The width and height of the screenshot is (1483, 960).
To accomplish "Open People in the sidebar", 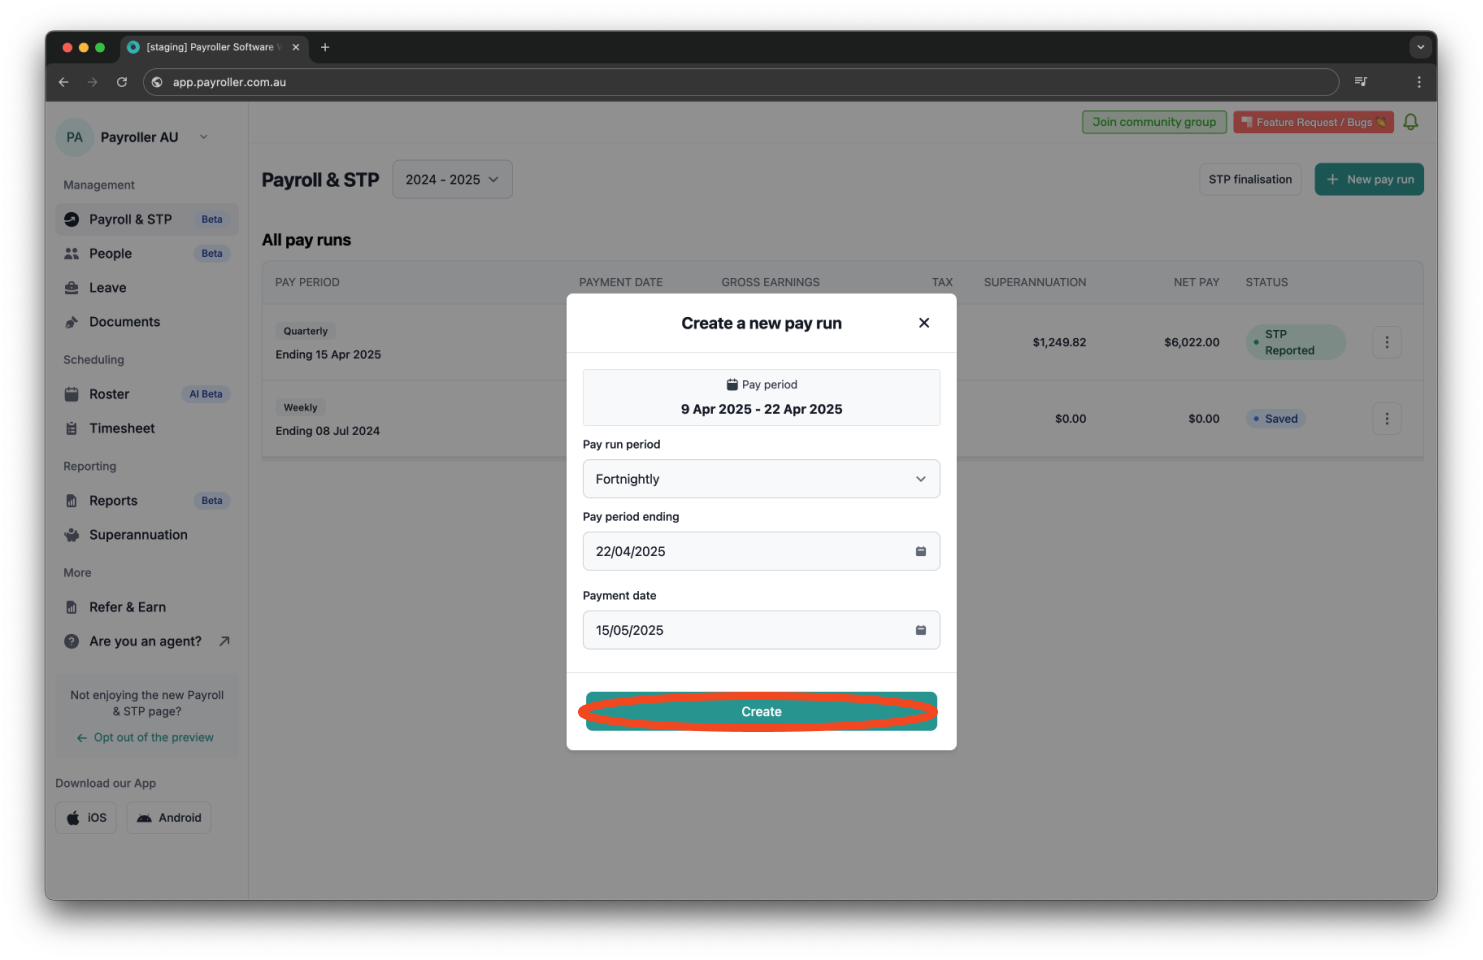I will pyautogui.click(x=110, y=254).
